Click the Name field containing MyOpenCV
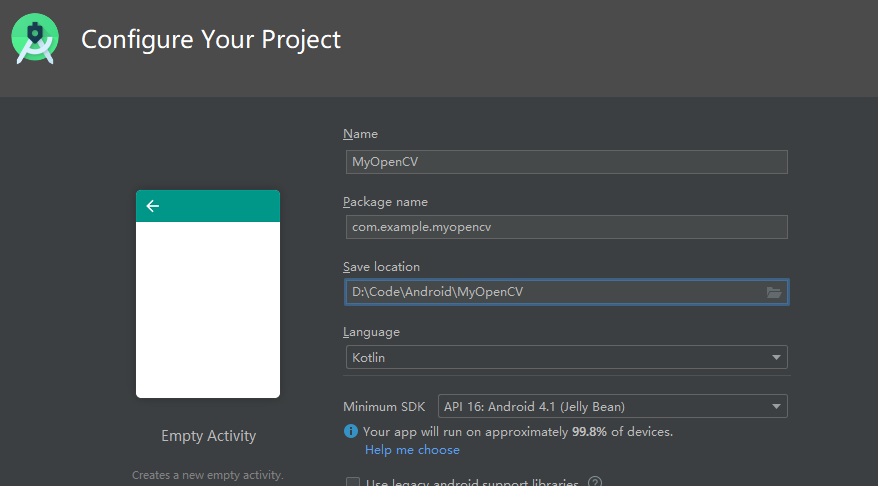 tap(566, 162)
